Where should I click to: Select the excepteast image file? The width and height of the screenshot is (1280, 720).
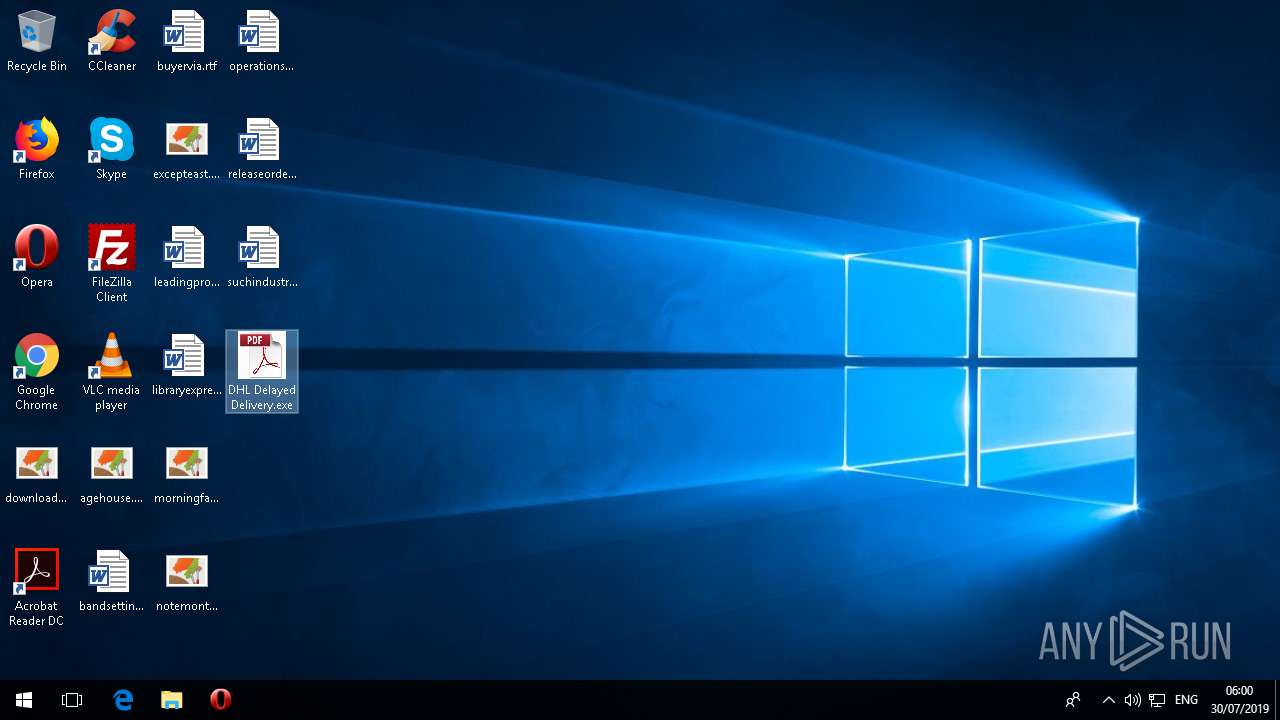(186, 150)
